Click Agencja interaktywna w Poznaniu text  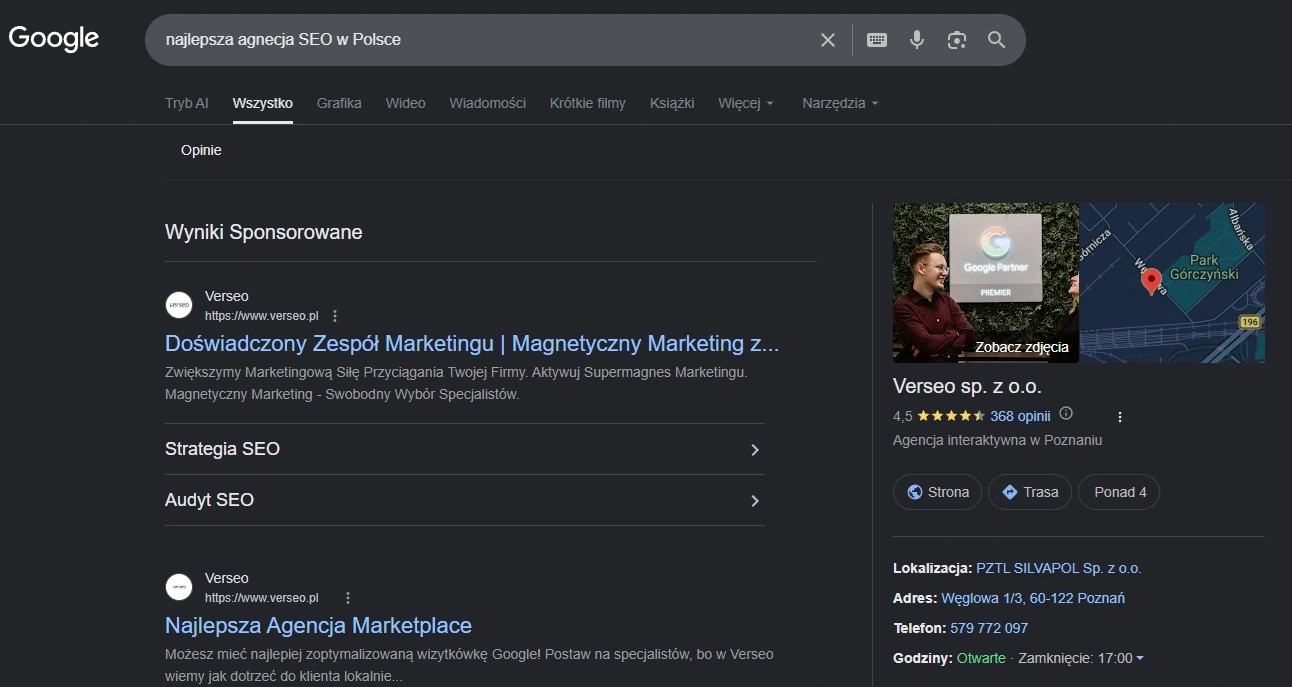tap(997, 440)
